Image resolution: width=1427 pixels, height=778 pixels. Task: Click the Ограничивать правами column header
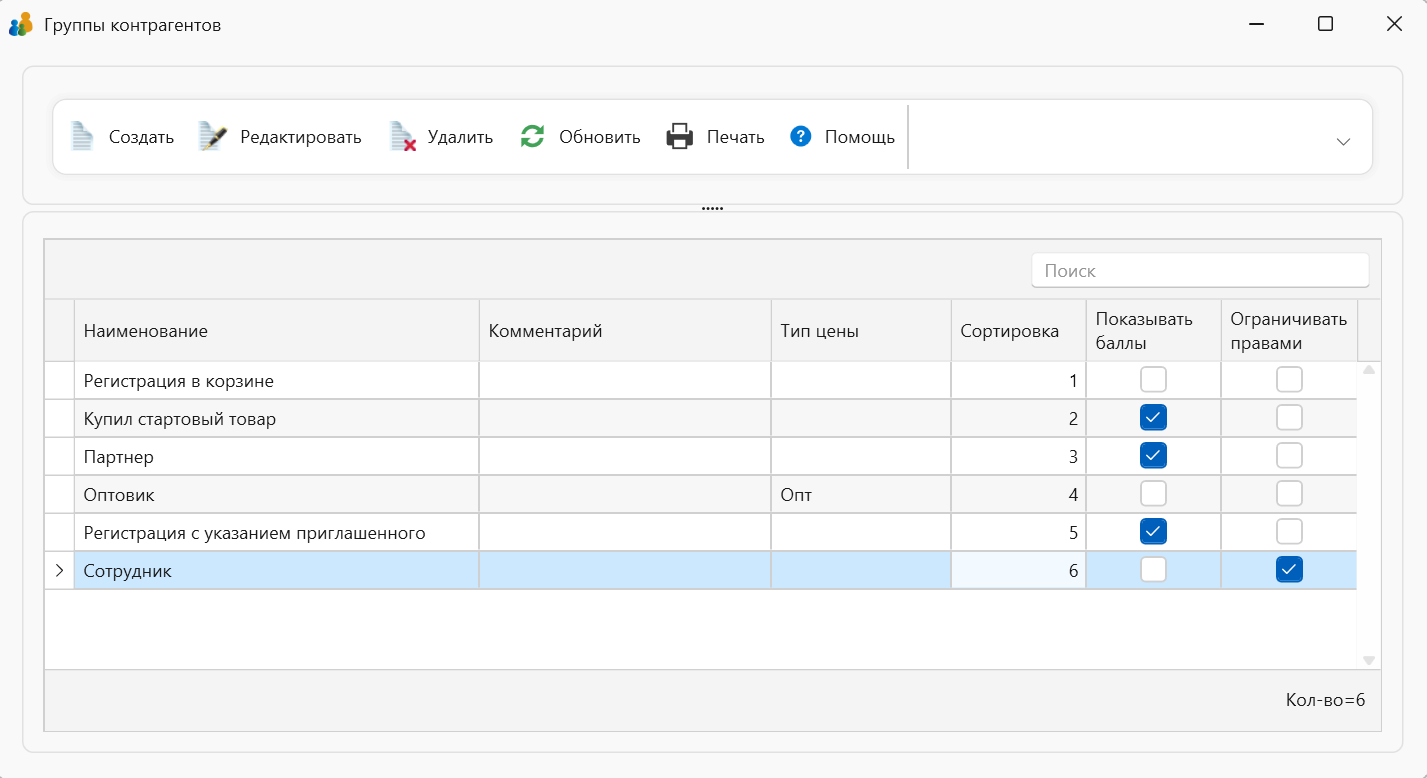1289,331
